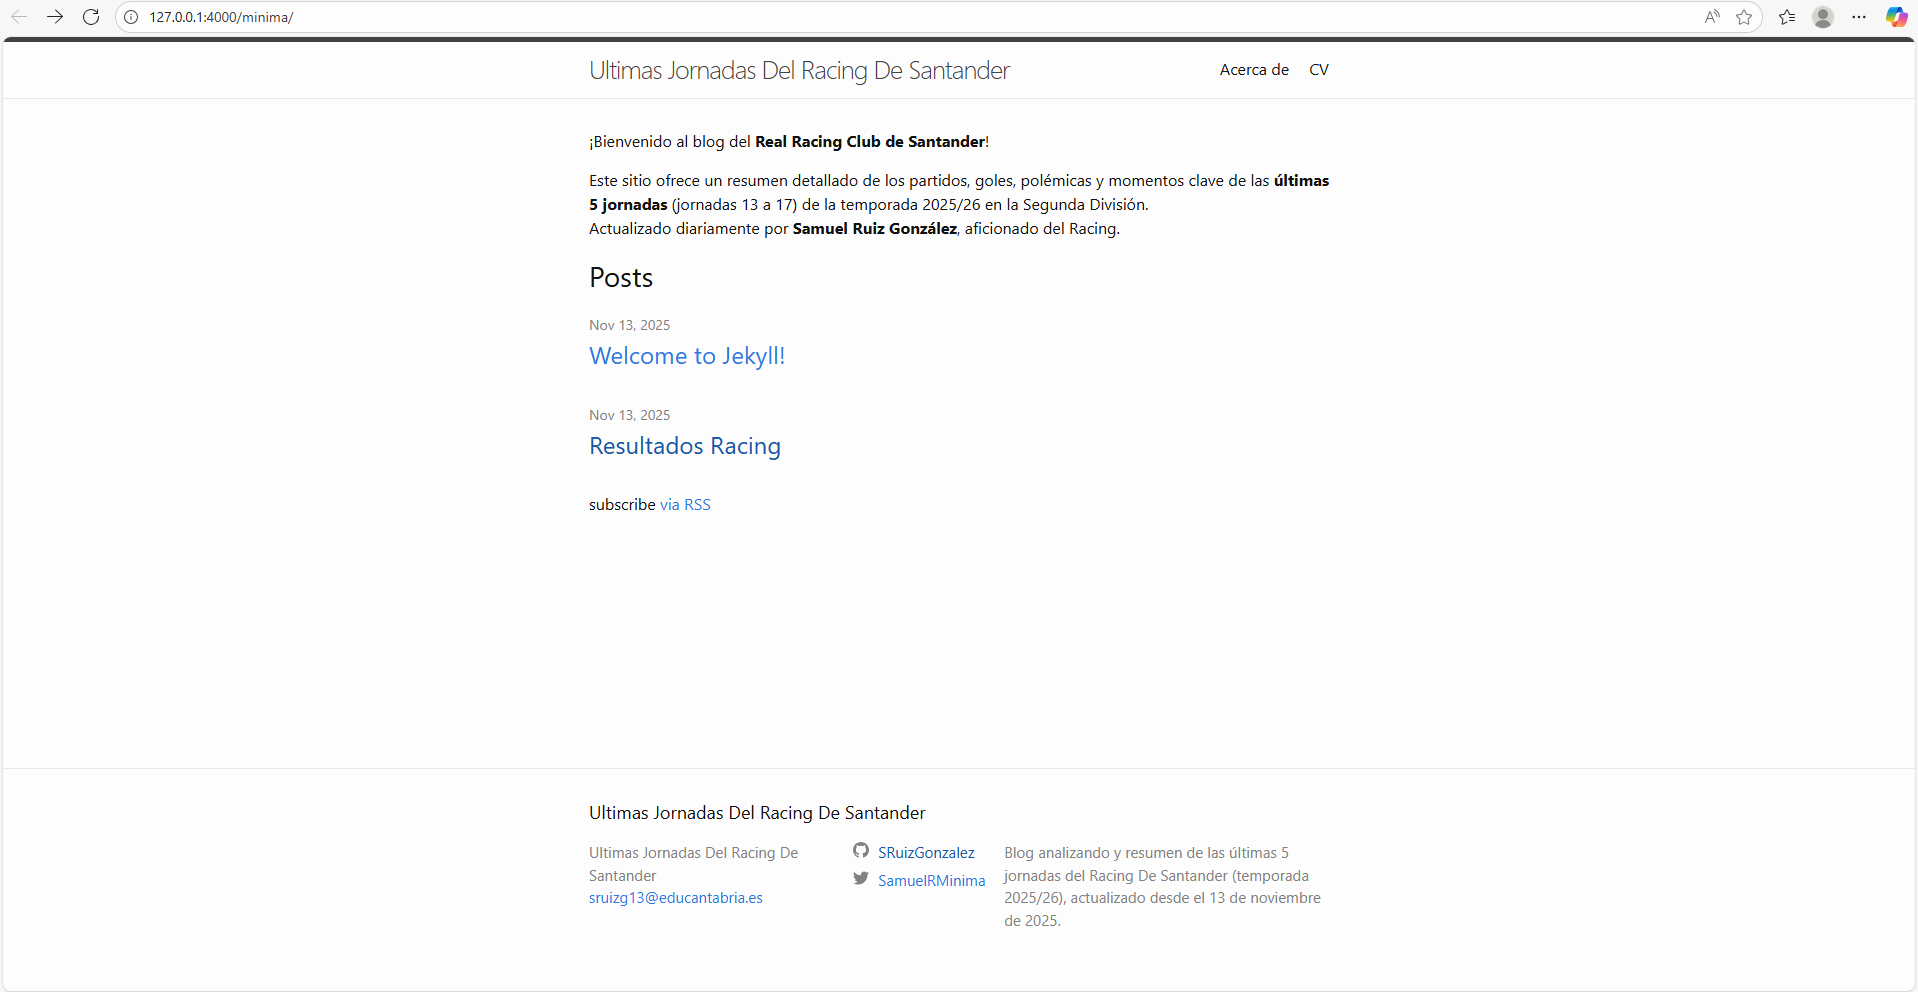The image size is (1918, 992).
Task: Activate the Read aloud icon
Action: point(1712,17)
